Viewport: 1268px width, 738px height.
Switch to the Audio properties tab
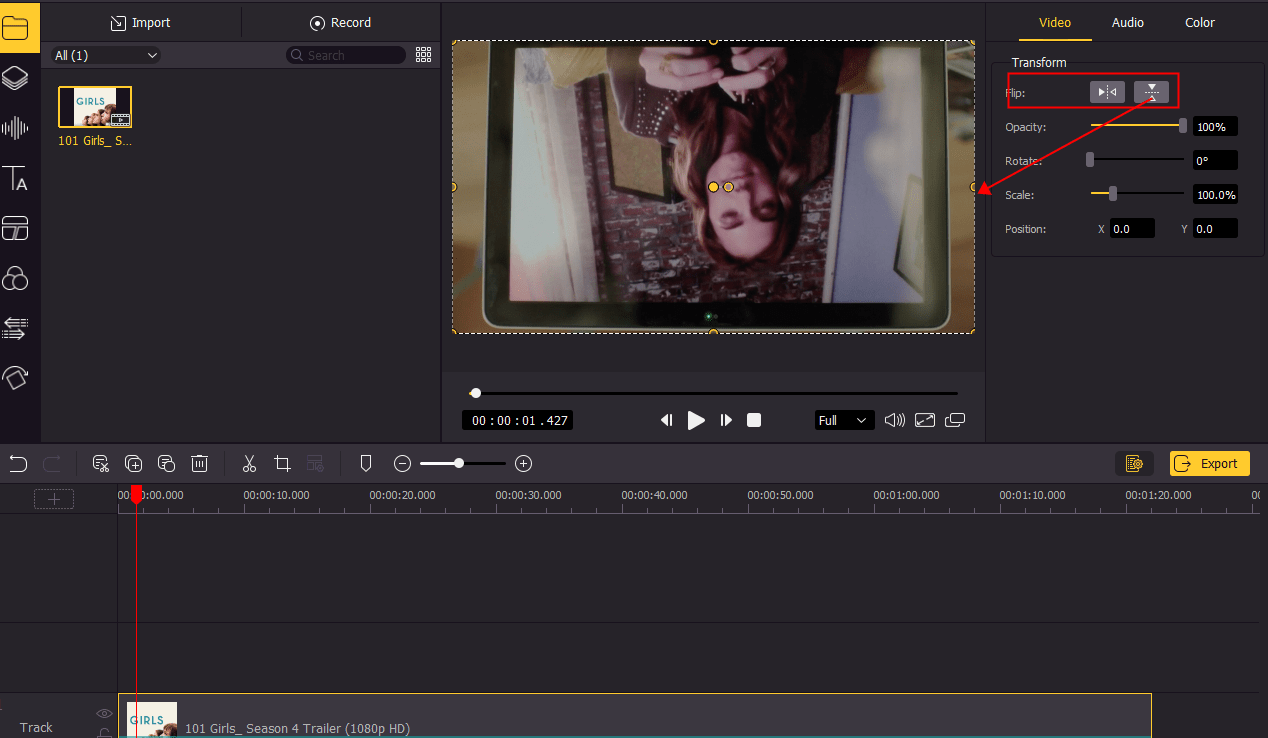1128,22
